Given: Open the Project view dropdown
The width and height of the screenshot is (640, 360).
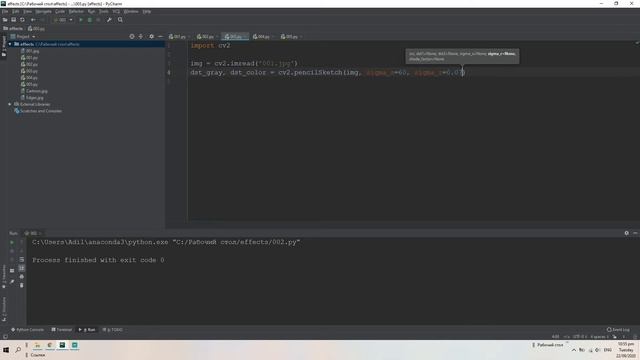Looking at the screenshot, I should coord(23,36).
